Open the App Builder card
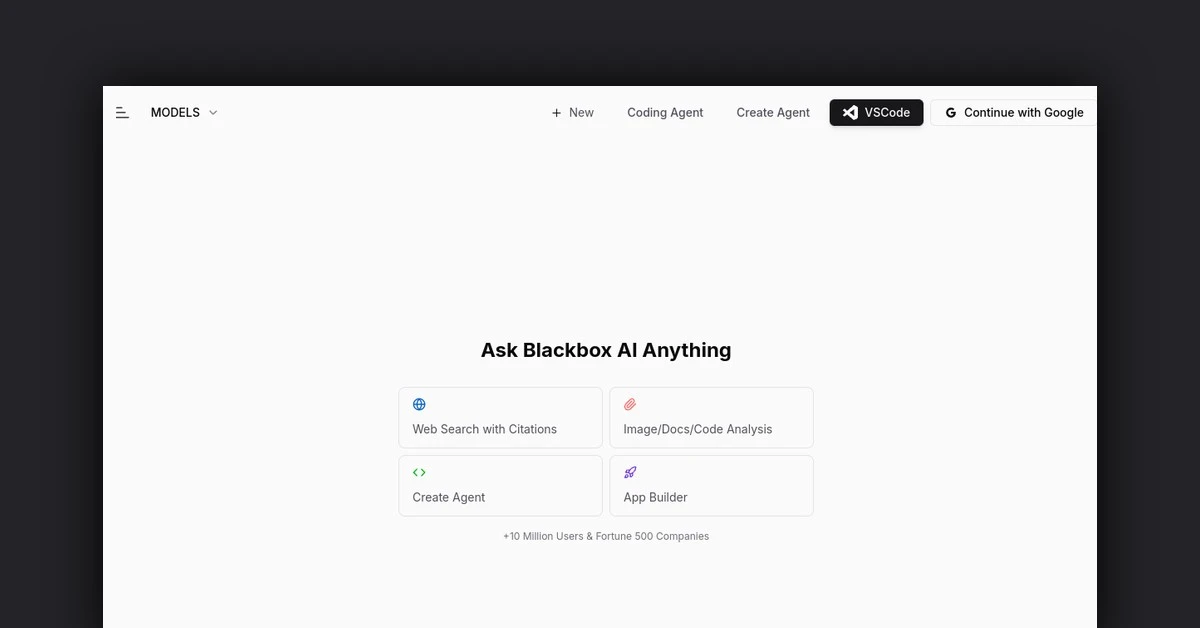The height and width of the screenshot is (628, 1200). pos(711,485)
